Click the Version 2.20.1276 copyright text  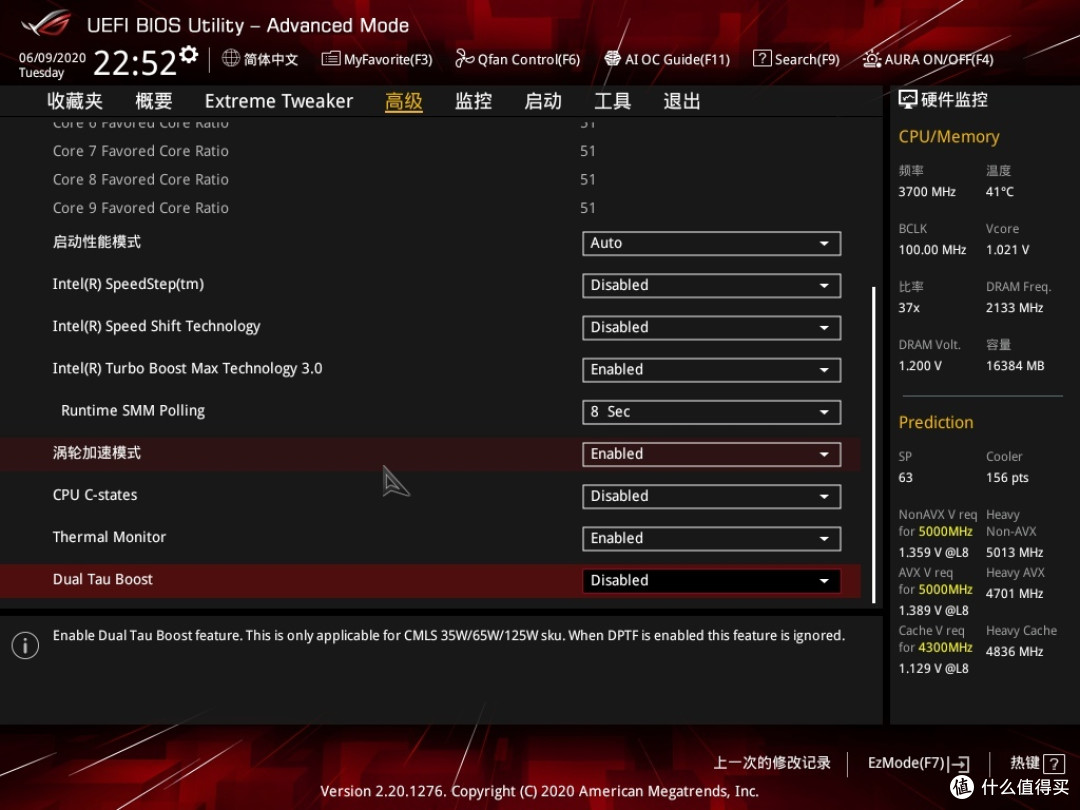(x=539, y=791)
